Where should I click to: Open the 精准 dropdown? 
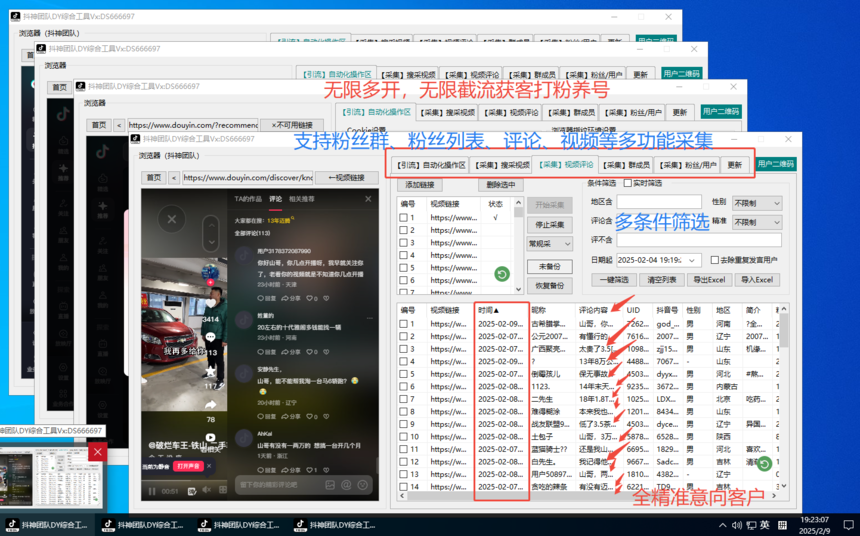[757, 222]
